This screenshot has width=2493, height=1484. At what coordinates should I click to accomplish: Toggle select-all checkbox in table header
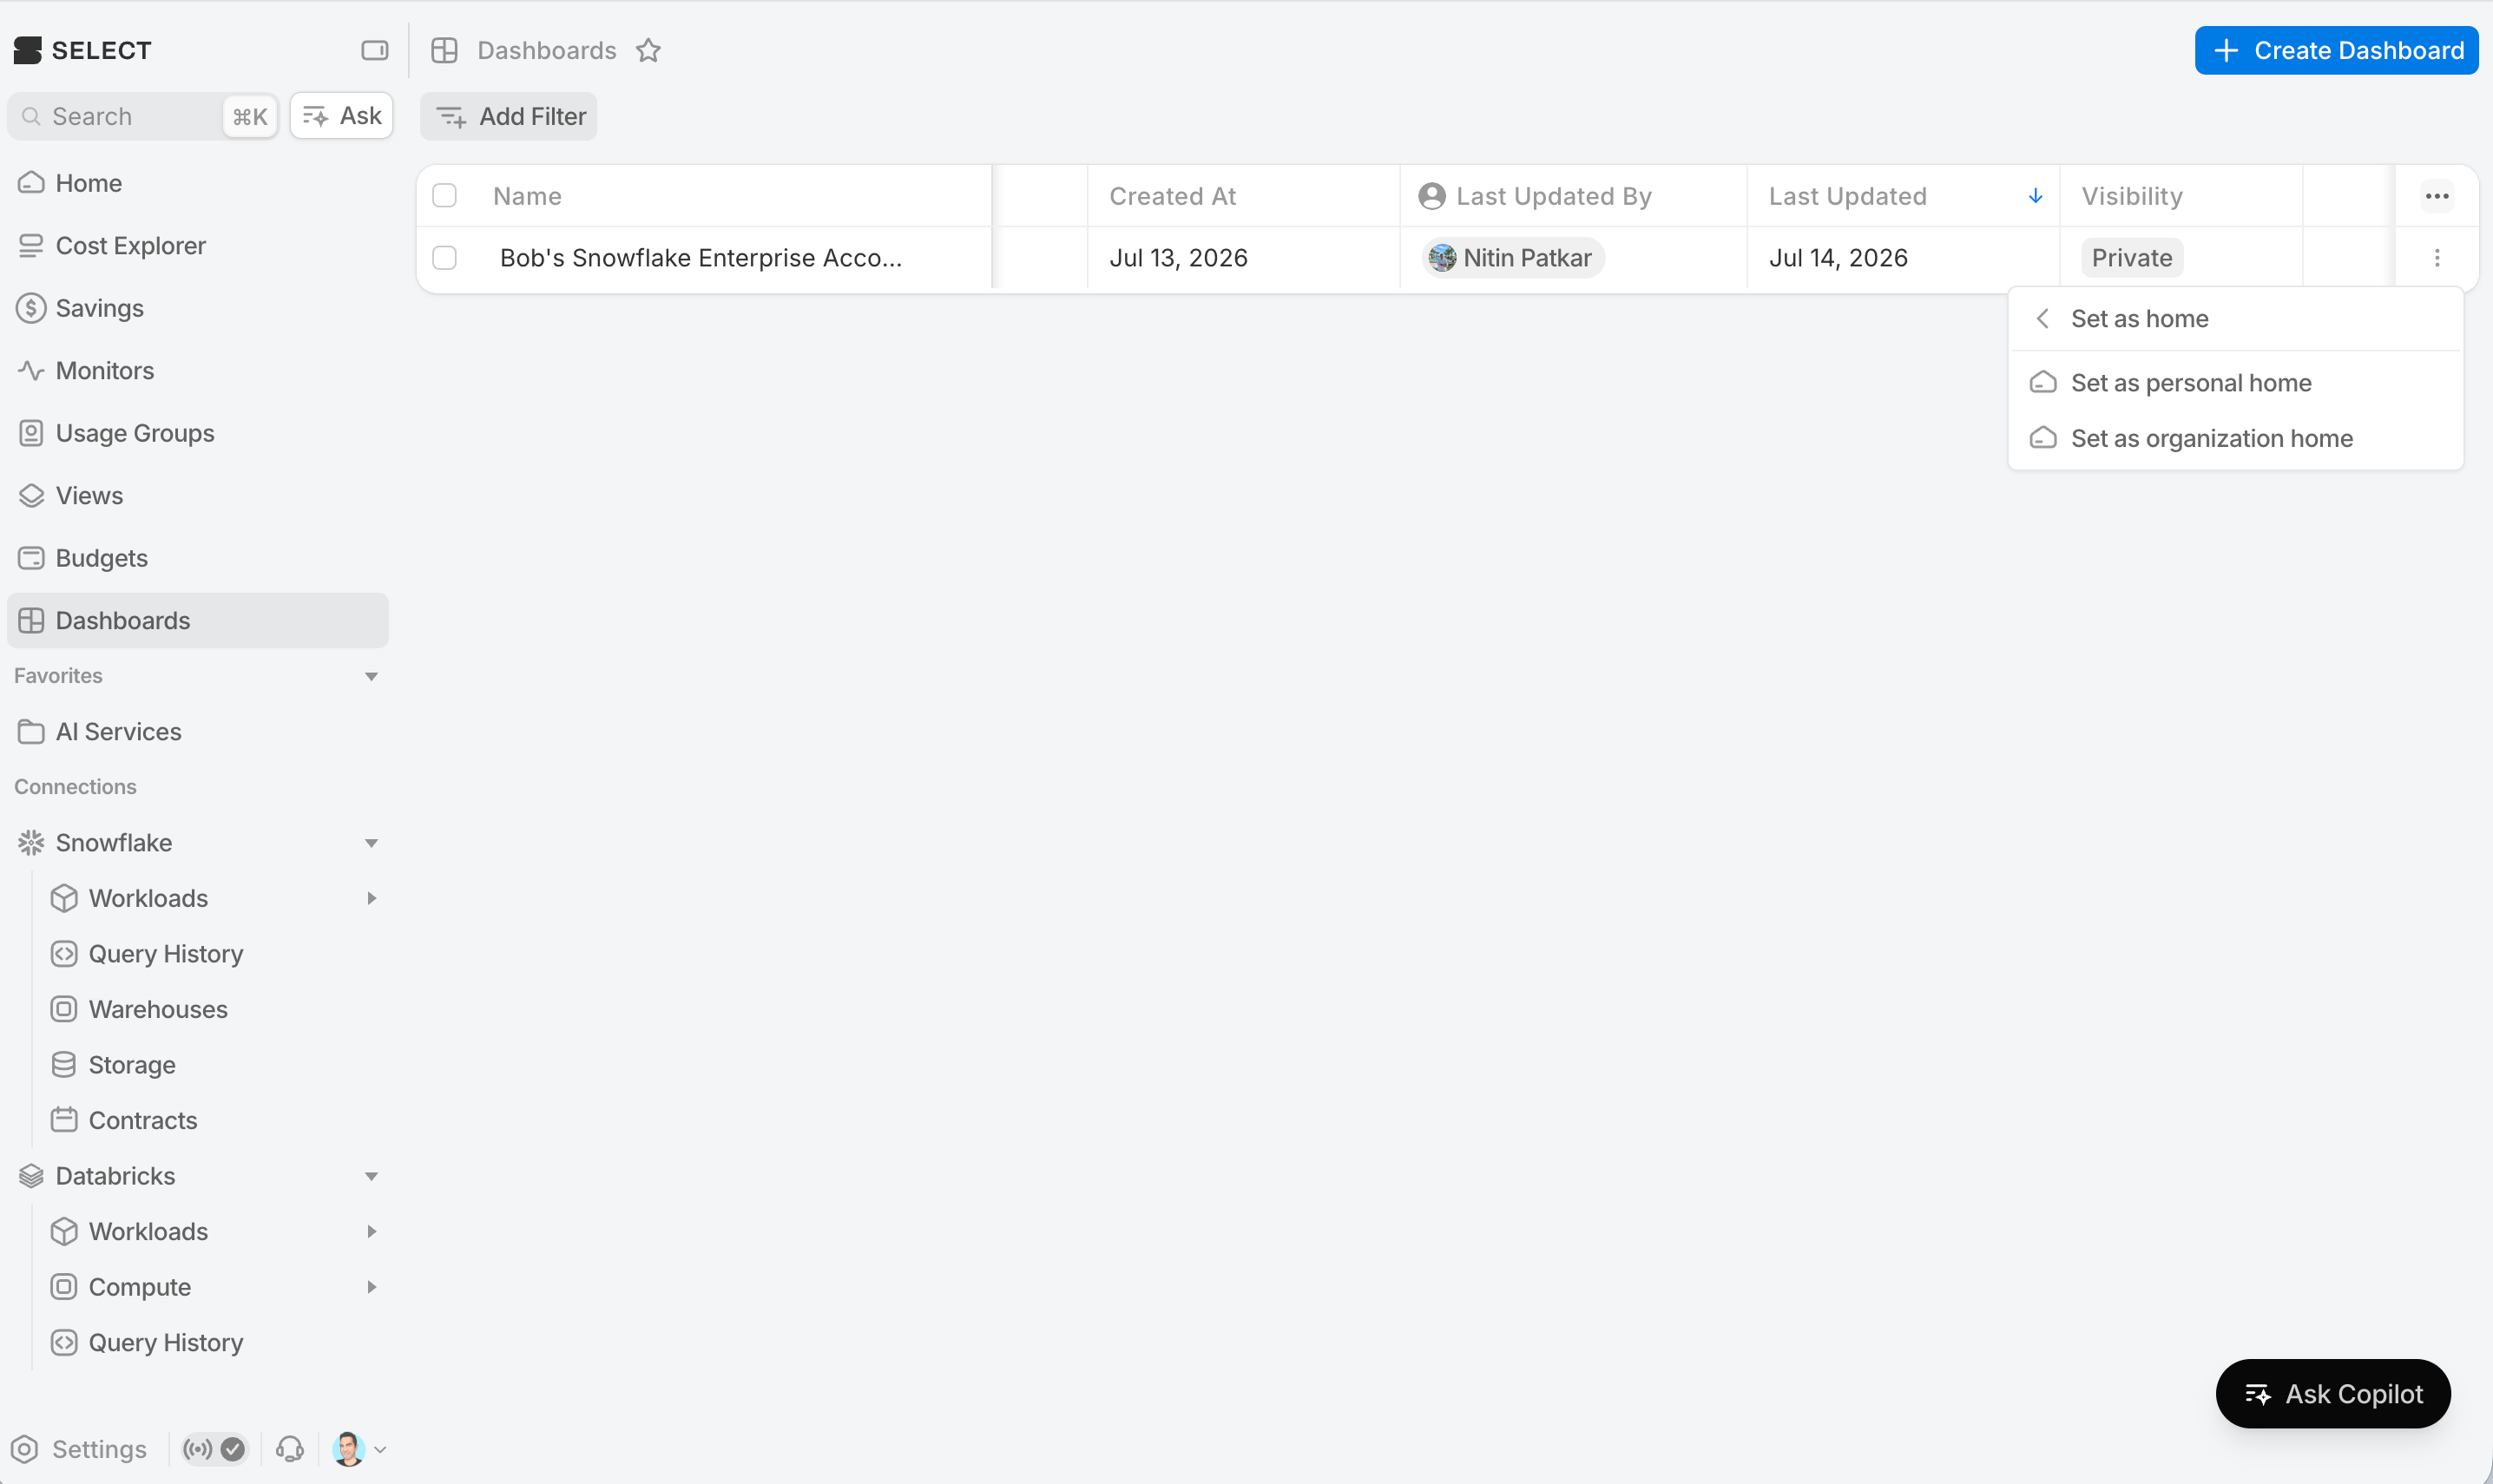[444, 196]
